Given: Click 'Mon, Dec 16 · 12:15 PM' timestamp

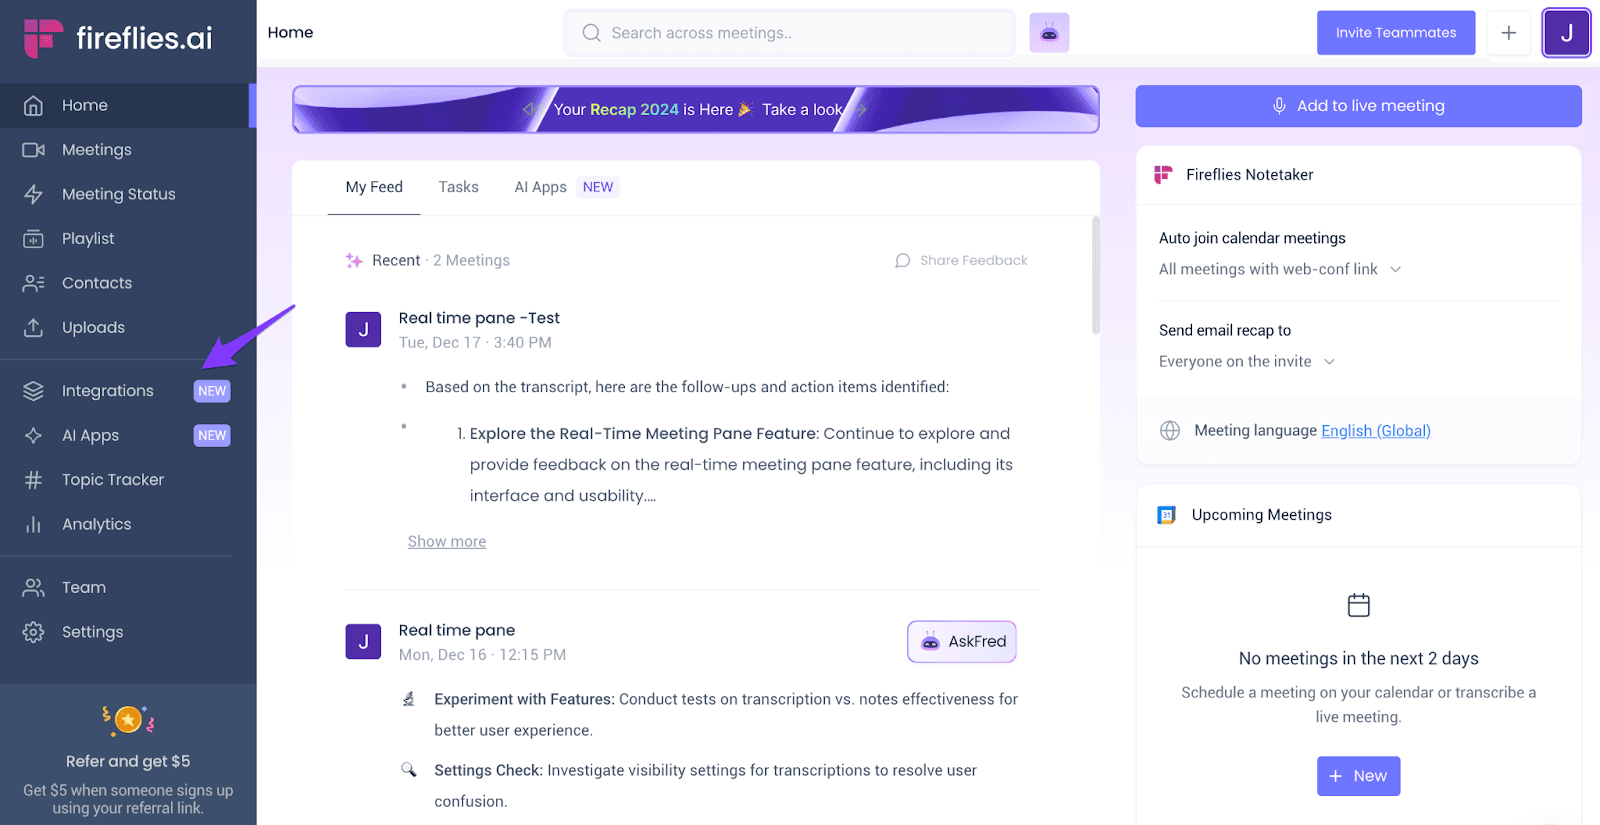Looking at the screenshot, I should 482,655.
